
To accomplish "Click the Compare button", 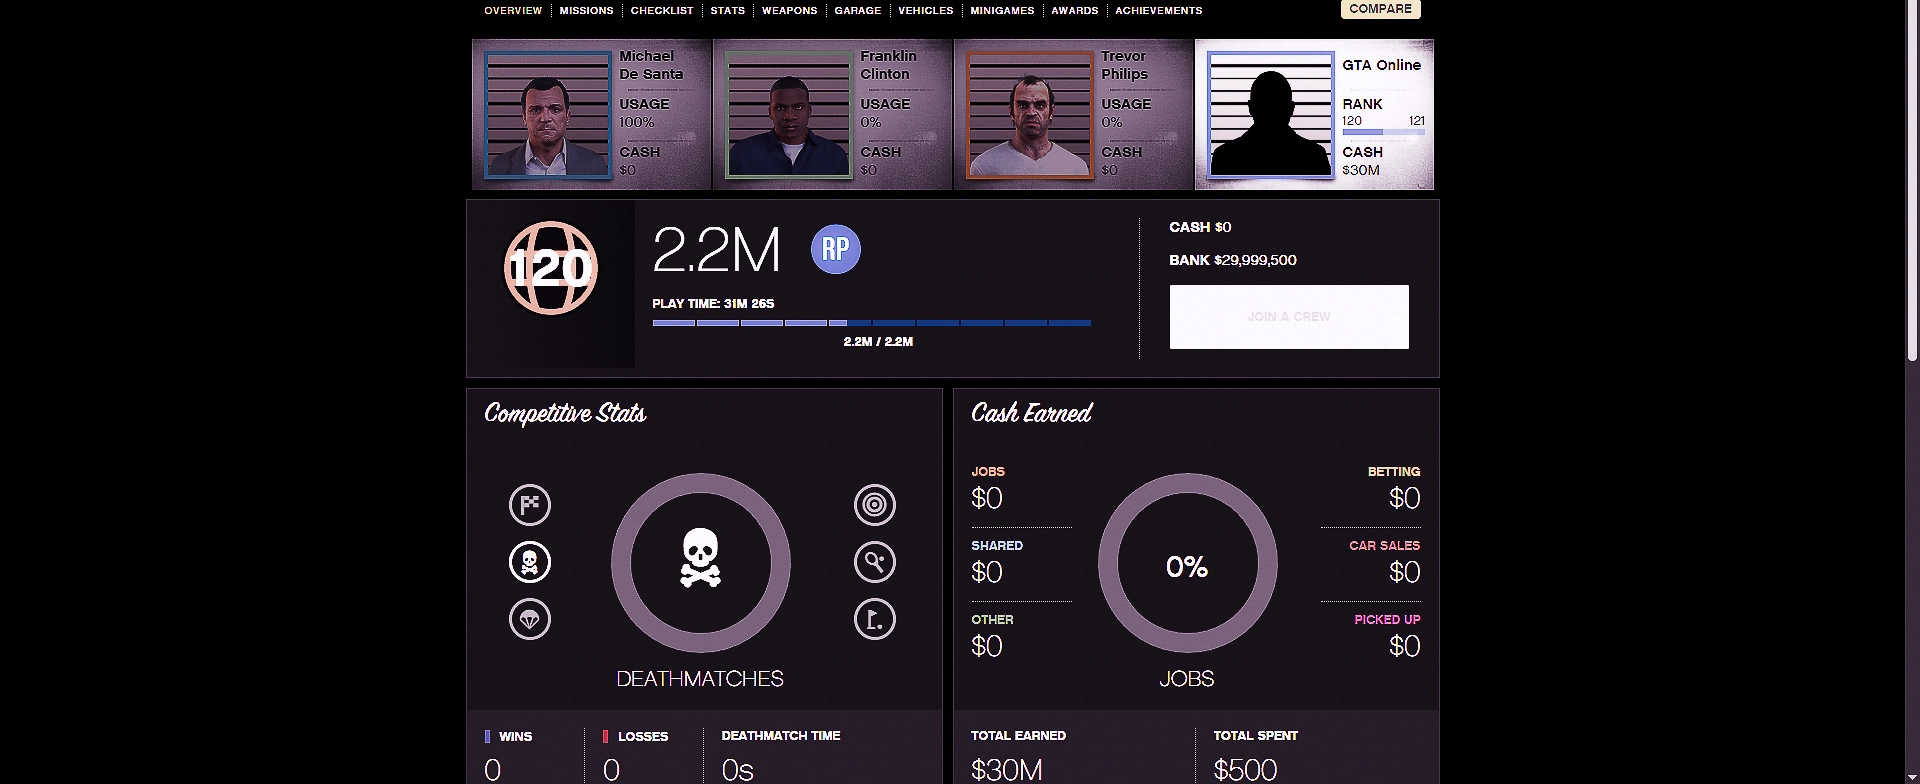I will click(1381, 9).
